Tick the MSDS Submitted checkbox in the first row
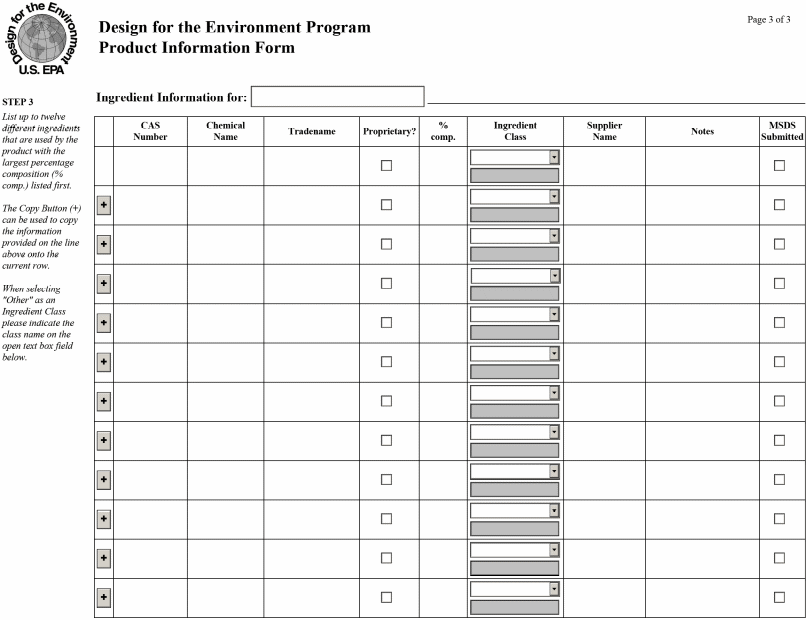 pyautogui.click(x=779, y=166)
